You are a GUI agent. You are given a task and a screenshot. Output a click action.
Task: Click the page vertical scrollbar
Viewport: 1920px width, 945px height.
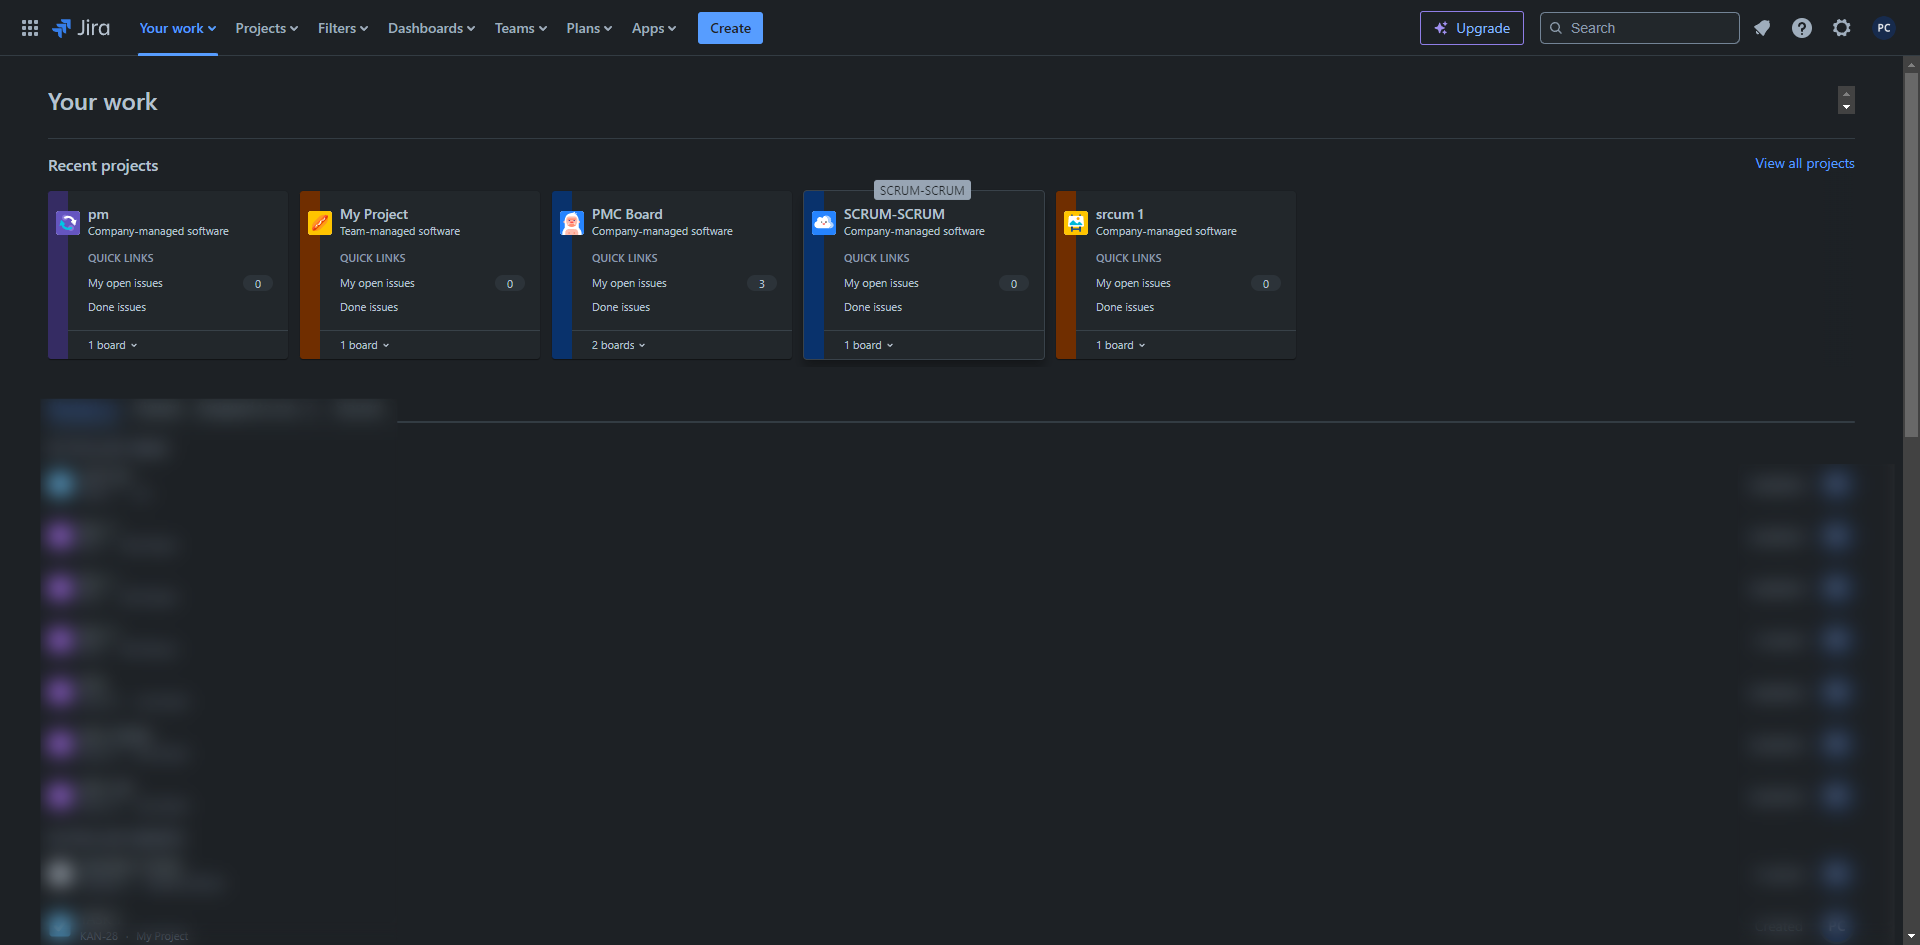tap(1911, 255)
